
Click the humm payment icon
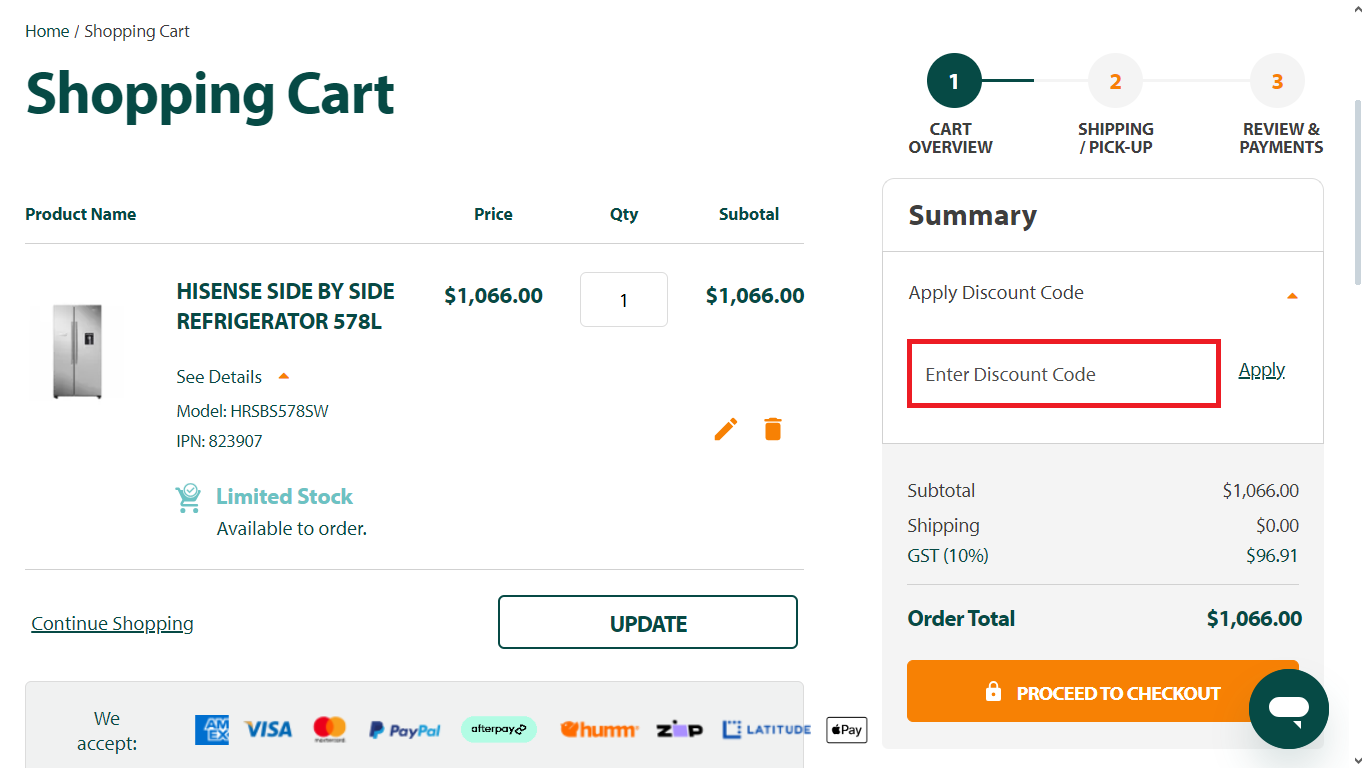pyautogui.click(x=598, y=729)
